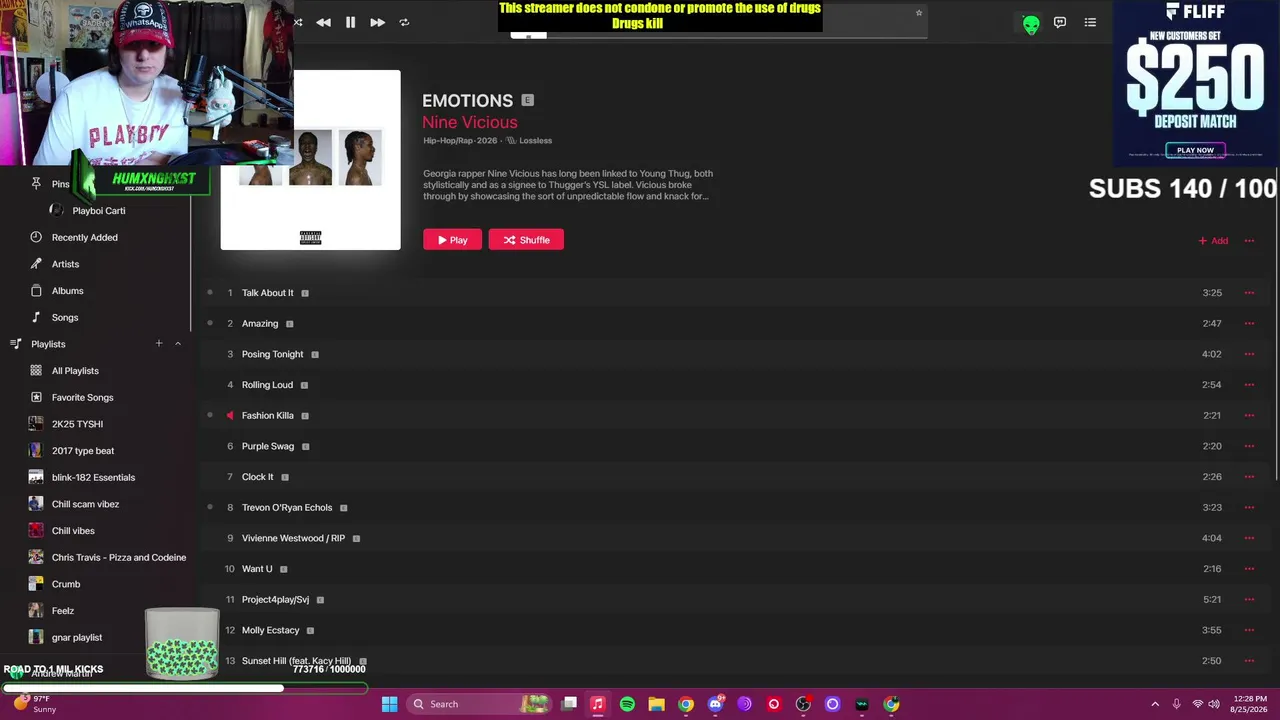The height and width of the screenshot is (720, 1280).
Task: Select the Amazing track title
Action: 260,324
